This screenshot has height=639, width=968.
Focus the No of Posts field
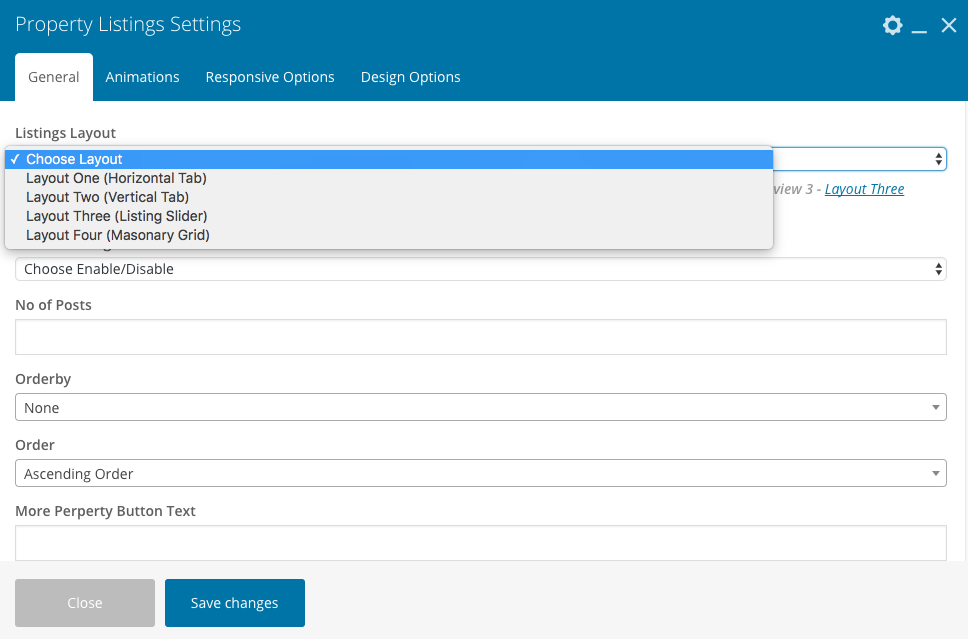(480, 337)
